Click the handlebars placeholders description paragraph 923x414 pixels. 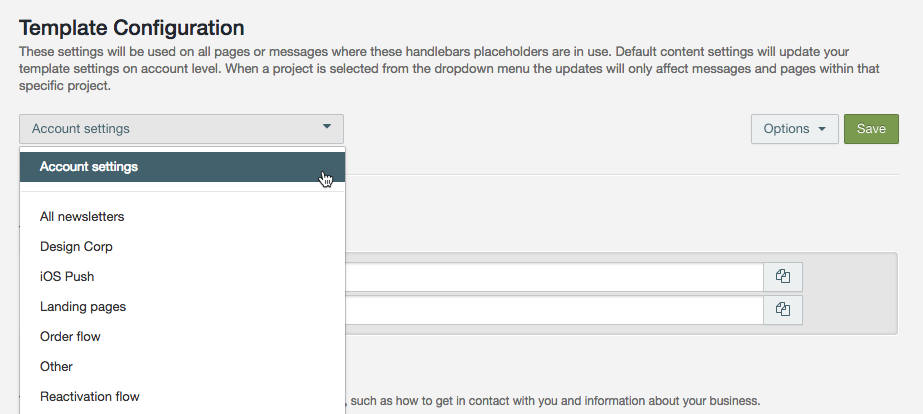tap(440, 68)
